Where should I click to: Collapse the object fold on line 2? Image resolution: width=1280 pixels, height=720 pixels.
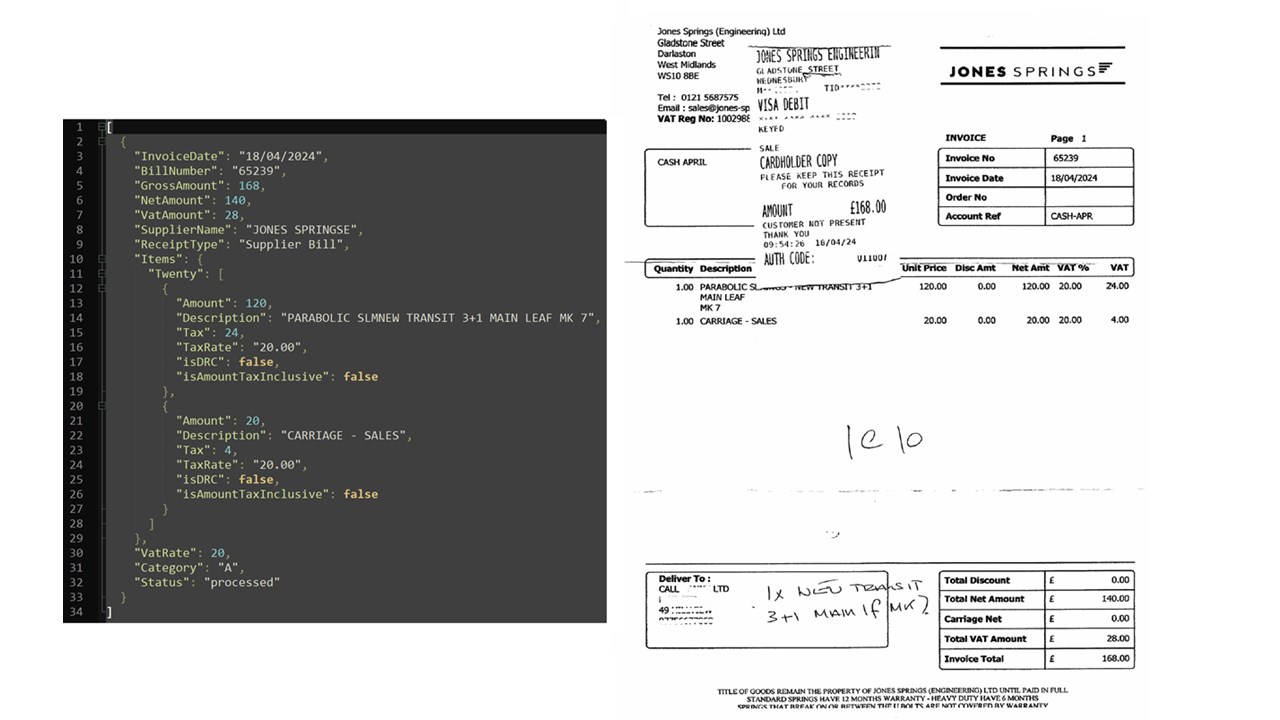pyautogui.click(x=101, y=142)
